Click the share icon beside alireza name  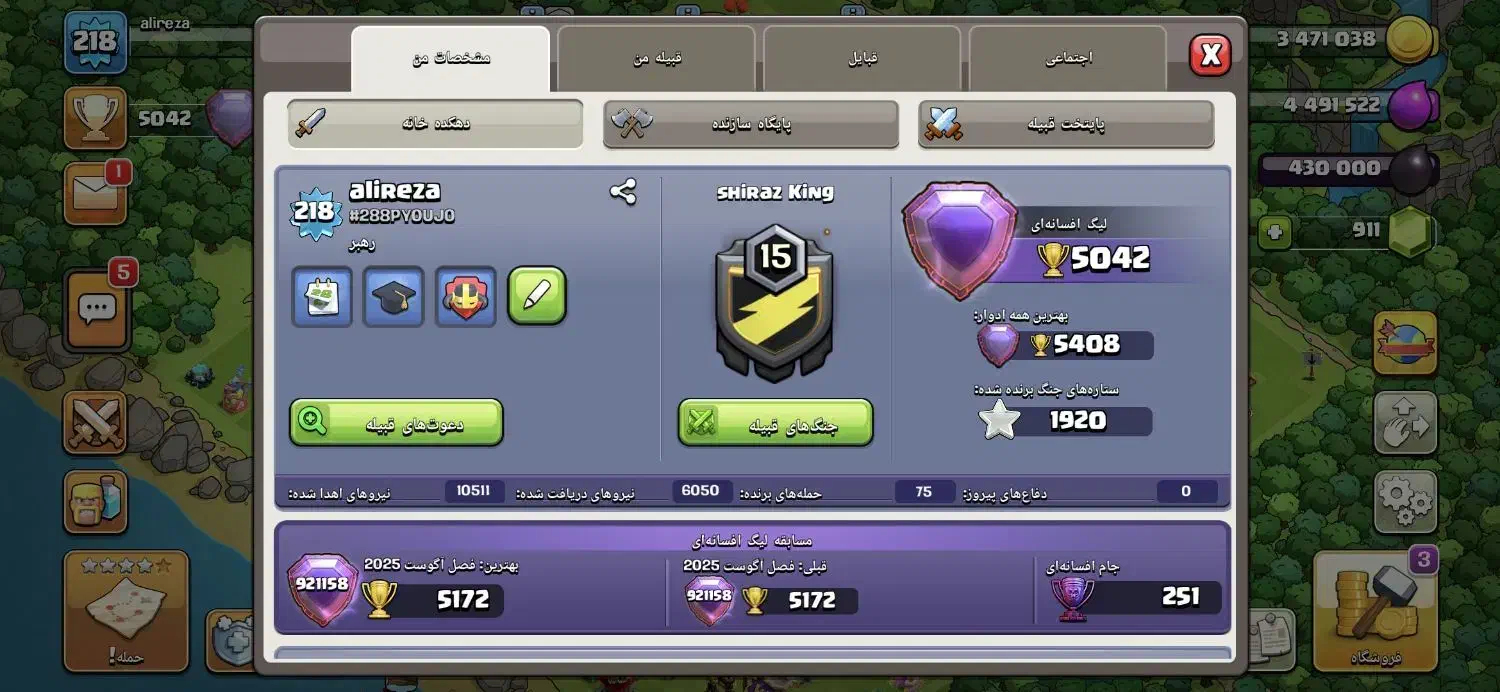click(x=623, y=192)
